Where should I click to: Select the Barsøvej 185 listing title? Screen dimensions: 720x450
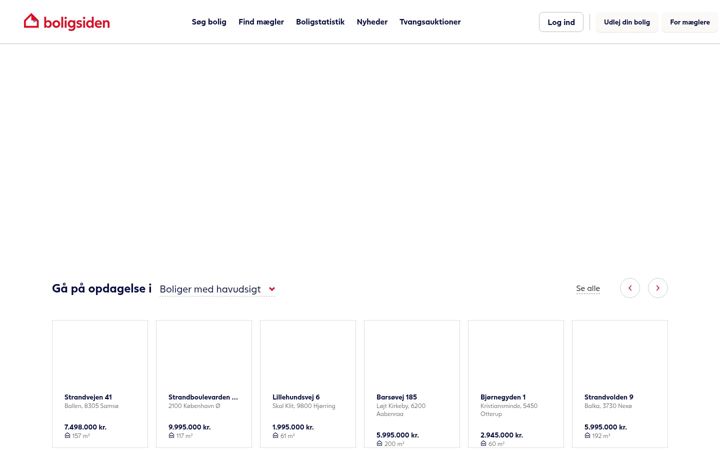[397, 397]
